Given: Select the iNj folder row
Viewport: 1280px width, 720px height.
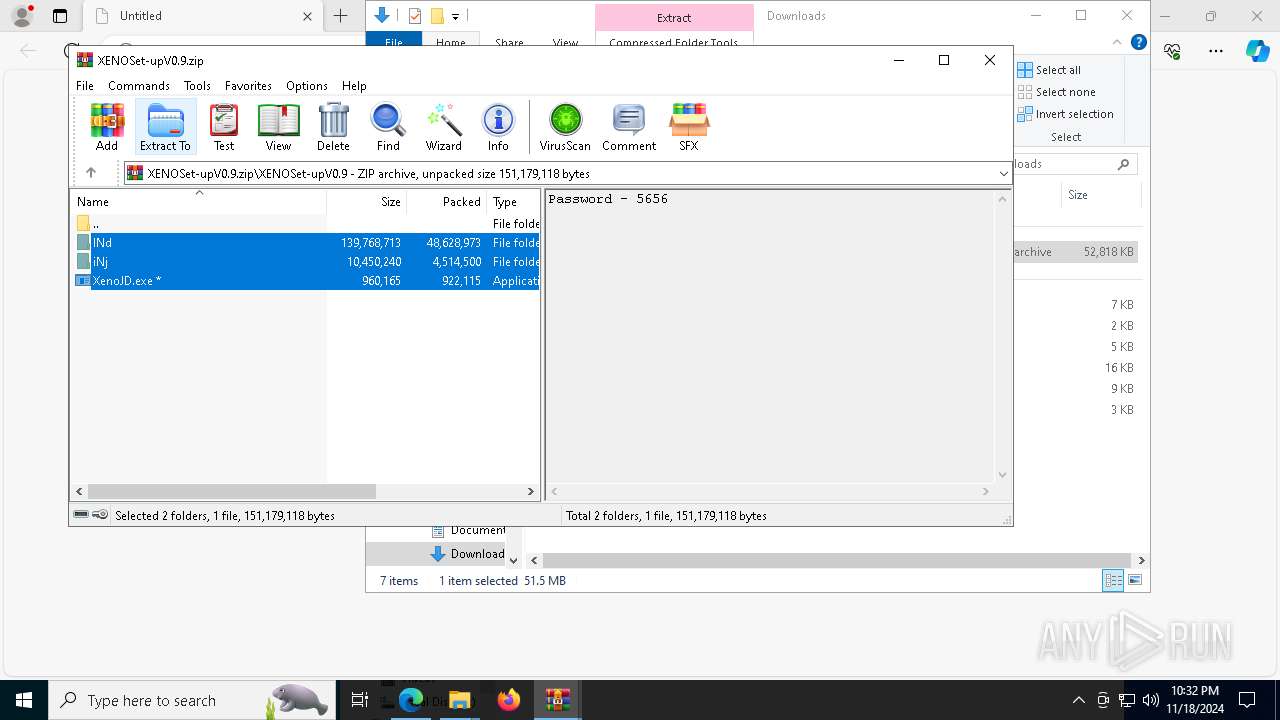Looking at the screenshot, I should [x=306, y=262].
